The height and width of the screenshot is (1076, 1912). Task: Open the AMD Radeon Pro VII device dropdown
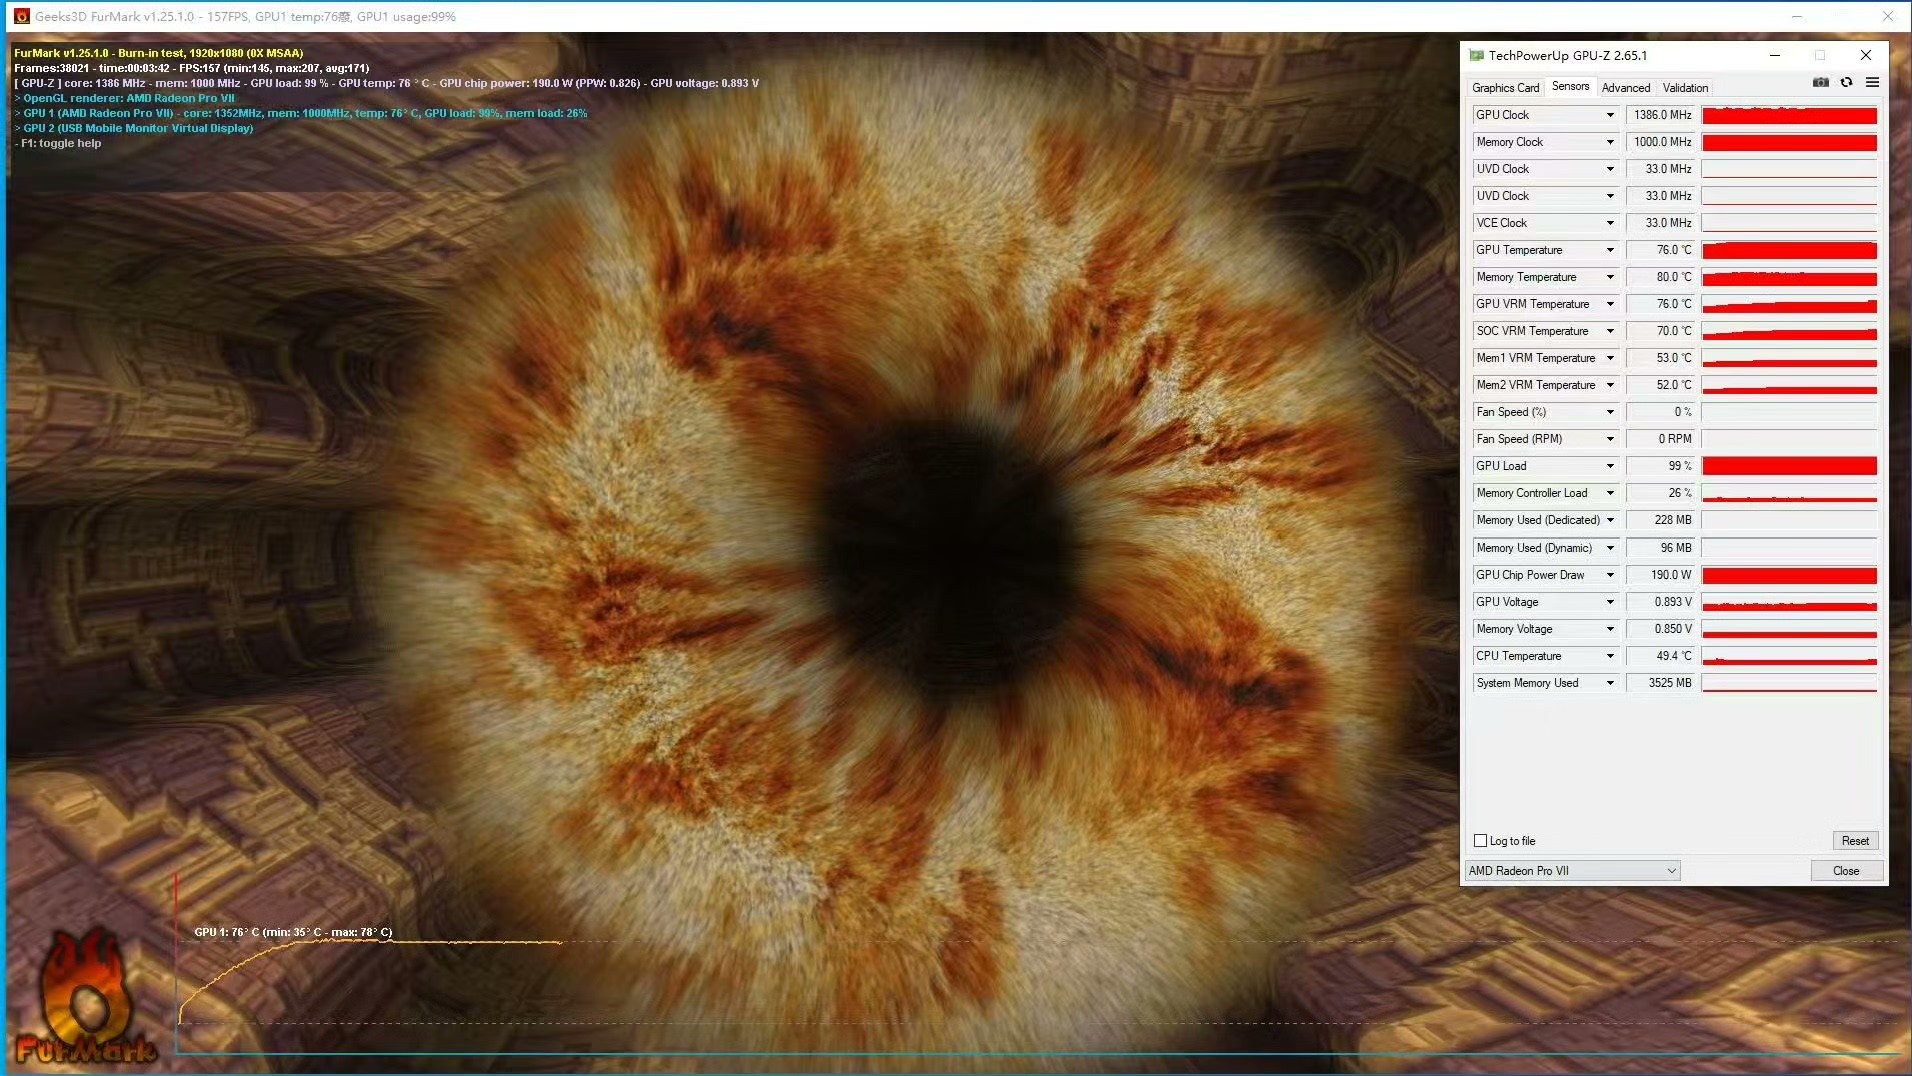coord(1572,871)
